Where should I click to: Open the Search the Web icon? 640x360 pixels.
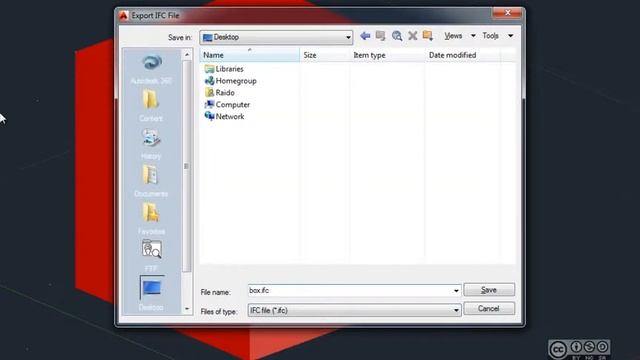[397, 36]
